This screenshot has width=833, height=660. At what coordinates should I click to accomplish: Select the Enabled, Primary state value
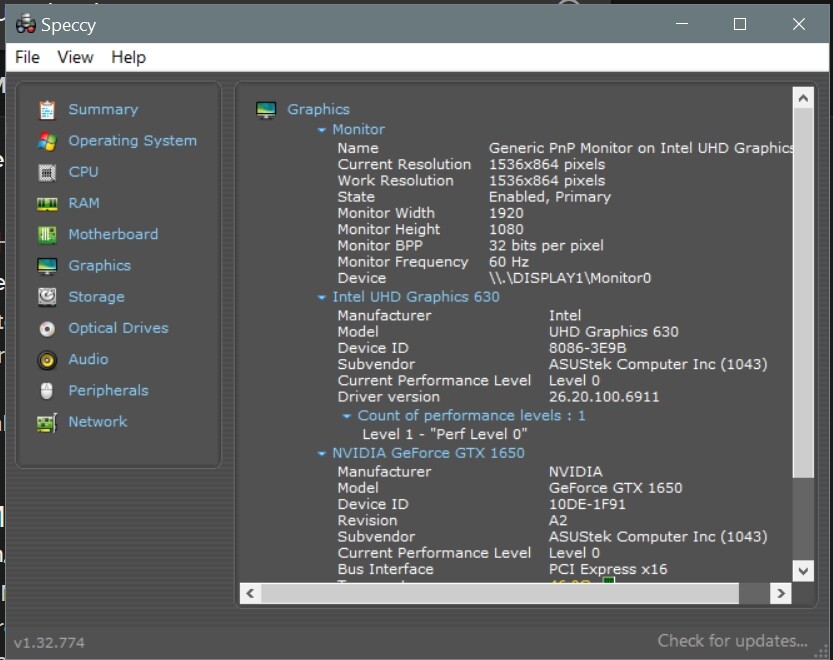pos(550,197)
